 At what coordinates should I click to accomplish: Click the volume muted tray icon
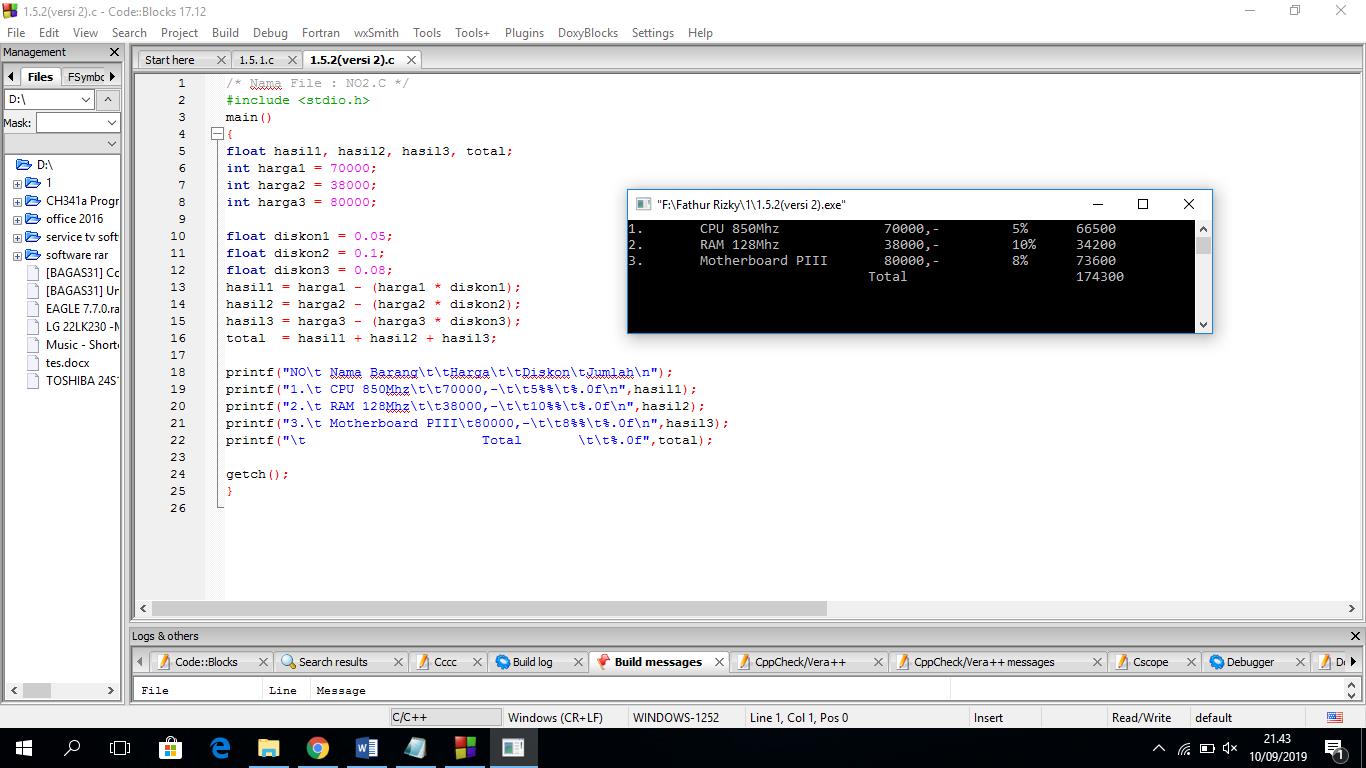click(1230, 748)
